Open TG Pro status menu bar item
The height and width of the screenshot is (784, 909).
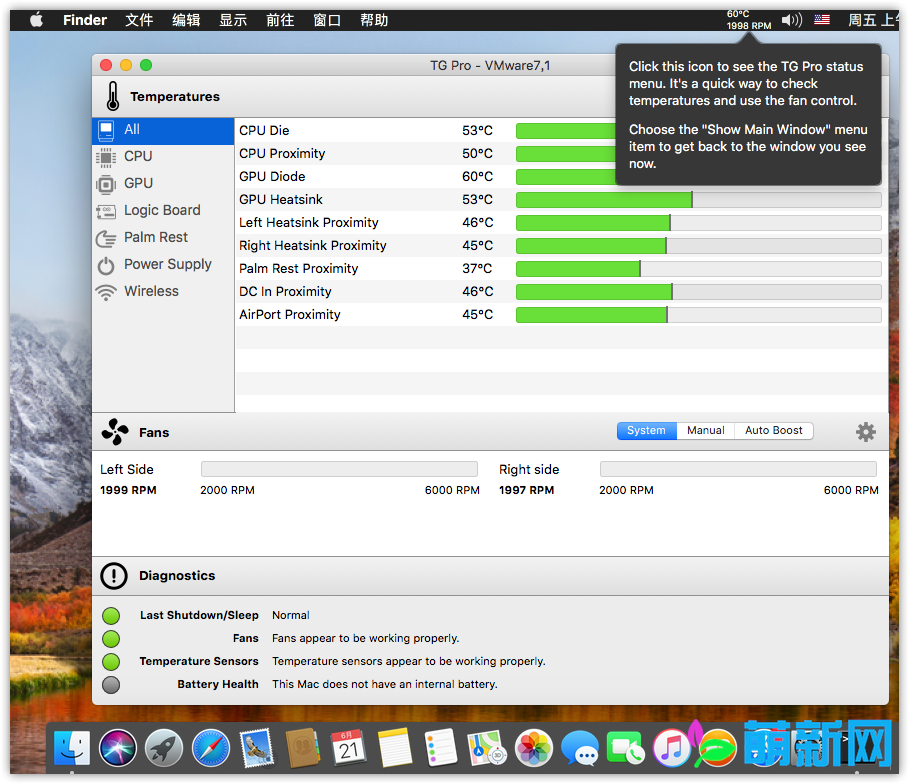748,20
